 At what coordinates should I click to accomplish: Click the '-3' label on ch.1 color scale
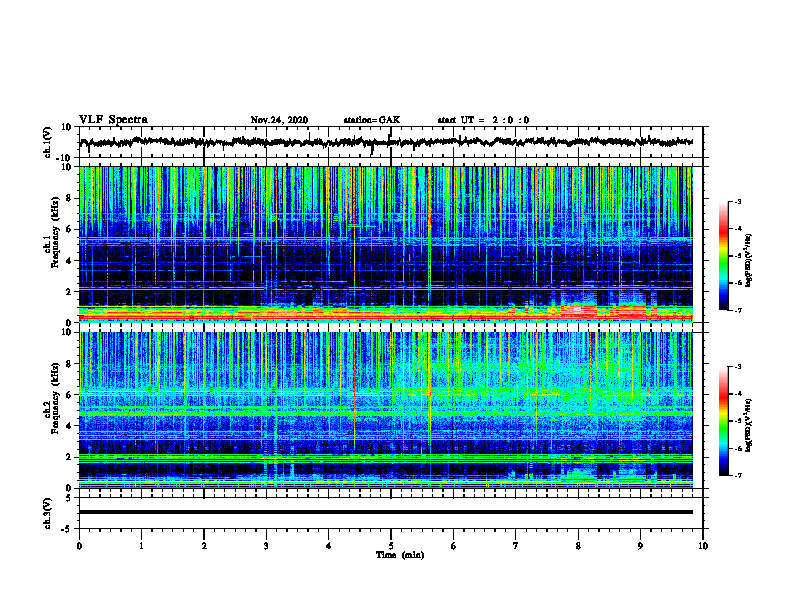coord(737,202)
